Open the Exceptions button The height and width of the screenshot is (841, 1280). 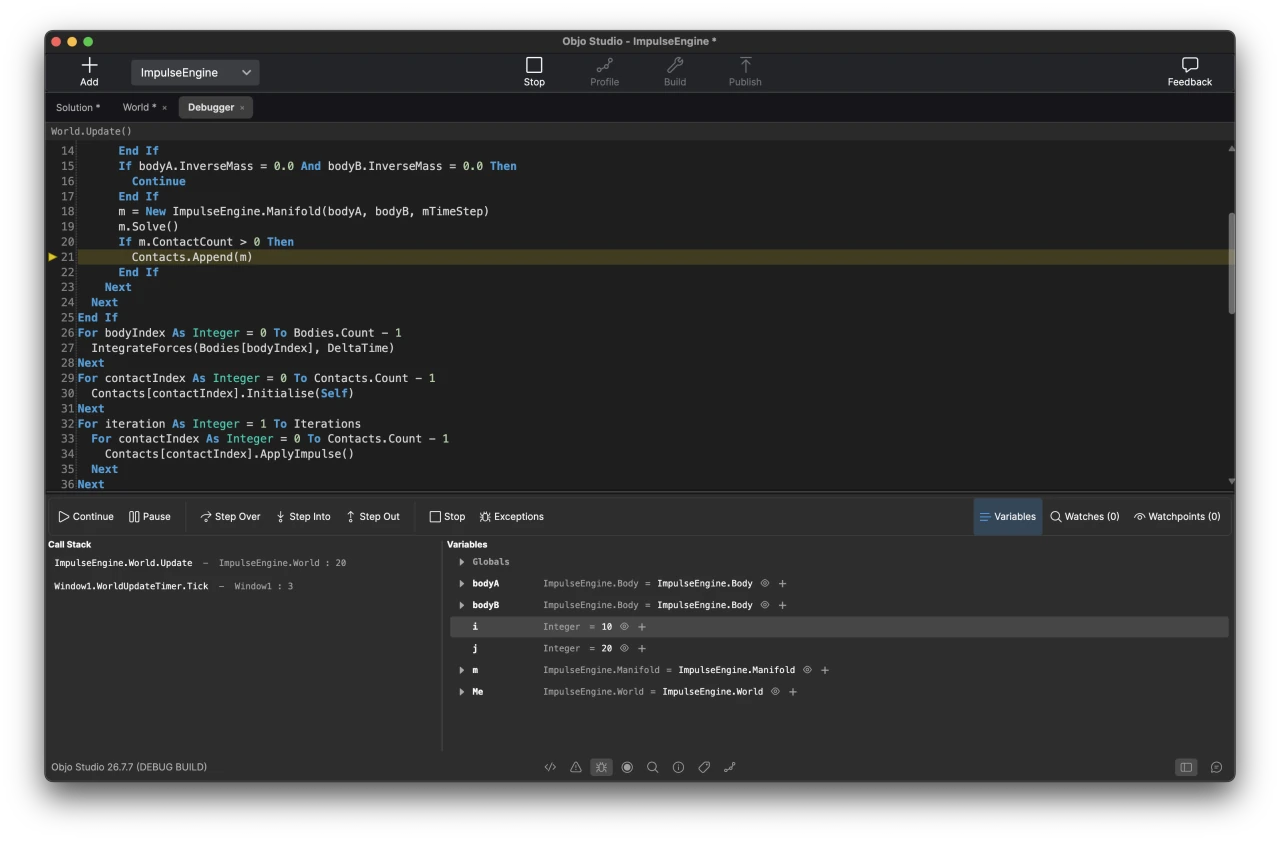[x=511, y=517]
